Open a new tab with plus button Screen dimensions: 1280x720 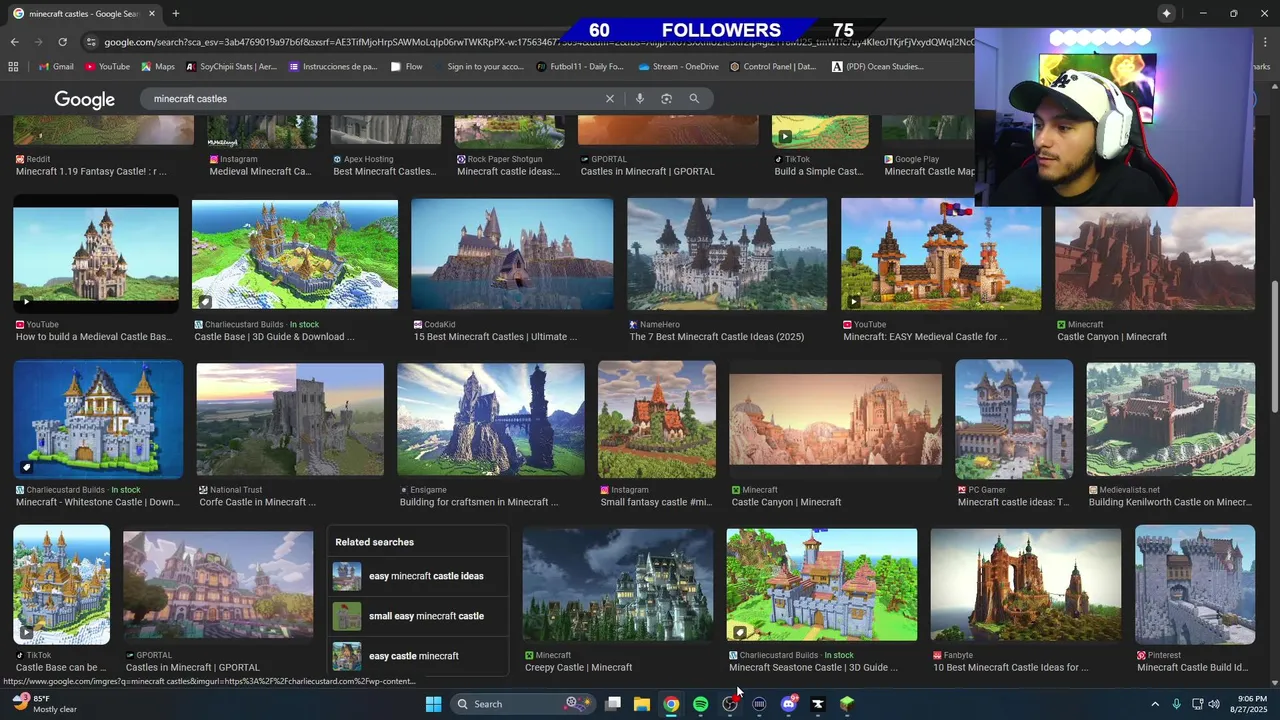pyautogui.click(x=176, y=14)
